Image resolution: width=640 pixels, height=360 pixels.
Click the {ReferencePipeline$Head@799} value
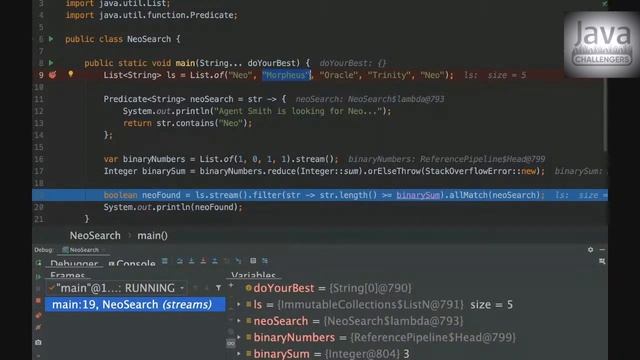pyautogui.click(x=433, y=338)
